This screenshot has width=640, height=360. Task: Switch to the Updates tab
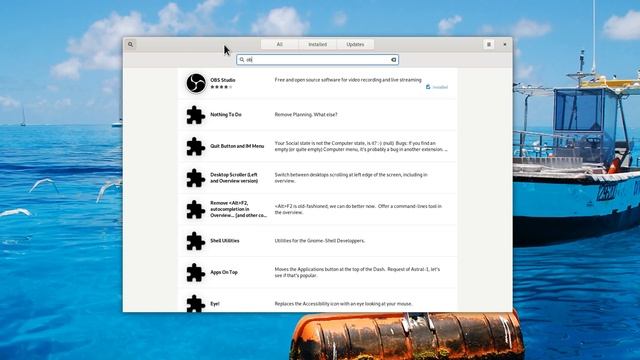(x=355, y=44)
